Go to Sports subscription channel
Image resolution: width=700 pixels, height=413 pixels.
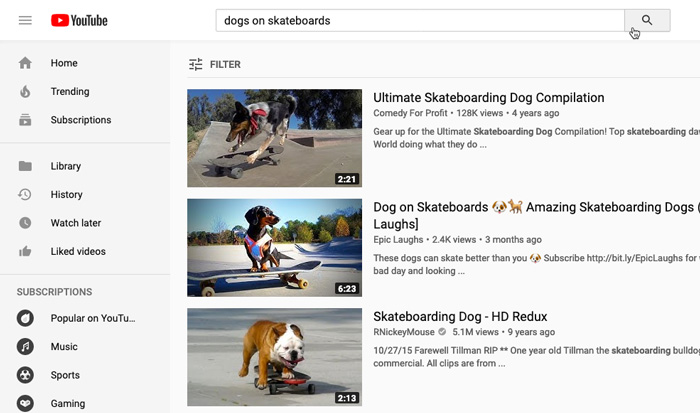pos(65,375)
